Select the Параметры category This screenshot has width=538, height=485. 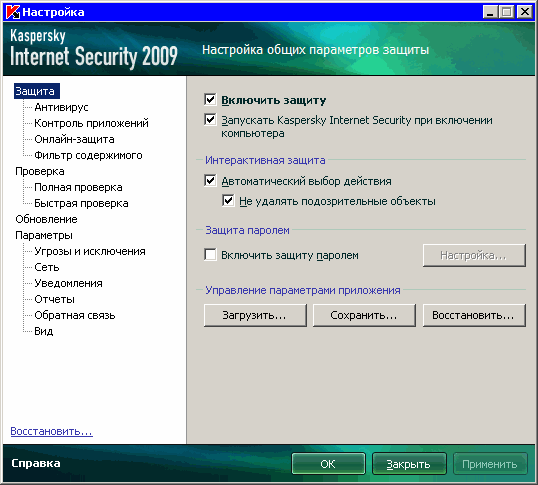[44, 235]
